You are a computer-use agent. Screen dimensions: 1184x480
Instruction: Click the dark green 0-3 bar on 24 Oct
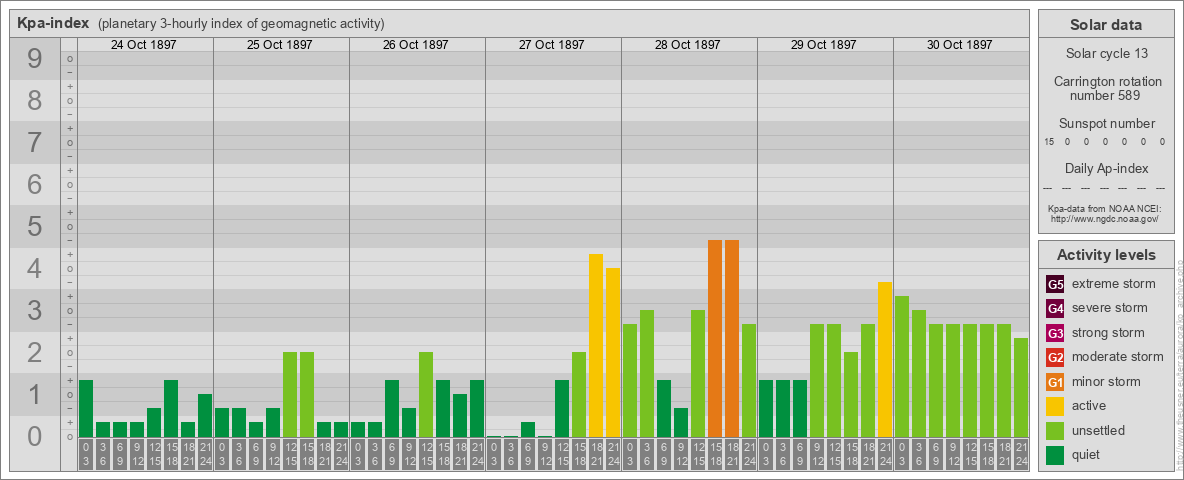tap(86, 409)
